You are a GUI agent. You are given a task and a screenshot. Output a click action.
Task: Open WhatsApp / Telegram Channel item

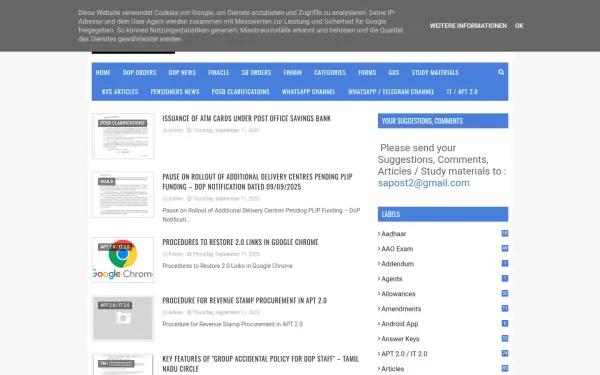coord(391,91)
